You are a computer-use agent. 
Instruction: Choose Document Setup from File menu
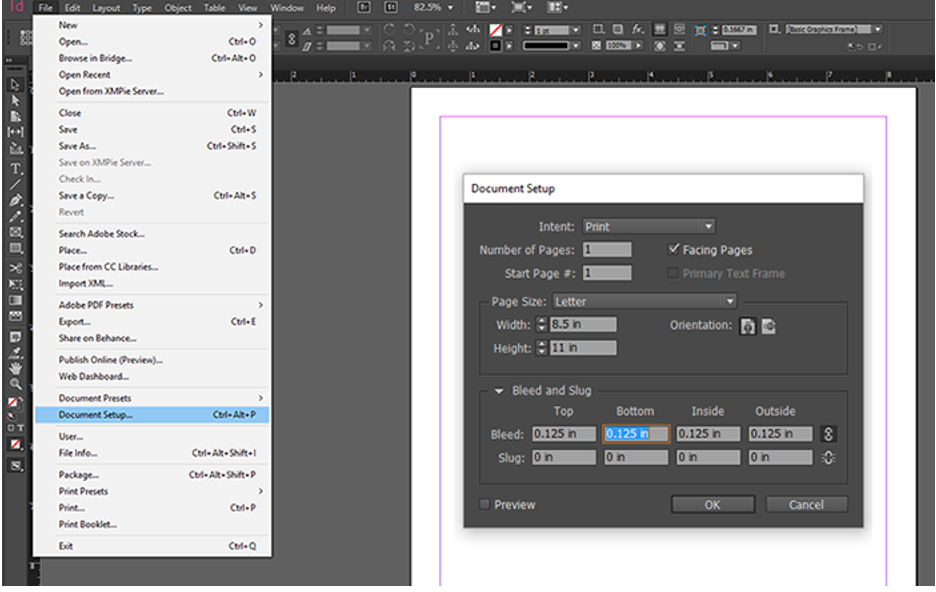95,415
